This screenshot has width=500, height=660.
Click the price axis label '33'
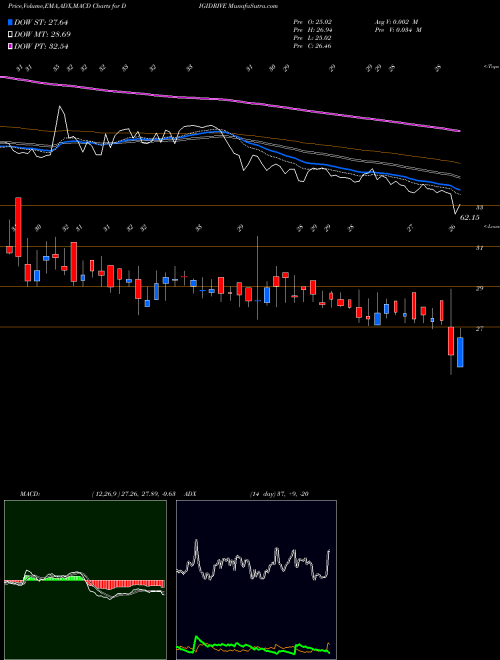click(x=479, y=208)
